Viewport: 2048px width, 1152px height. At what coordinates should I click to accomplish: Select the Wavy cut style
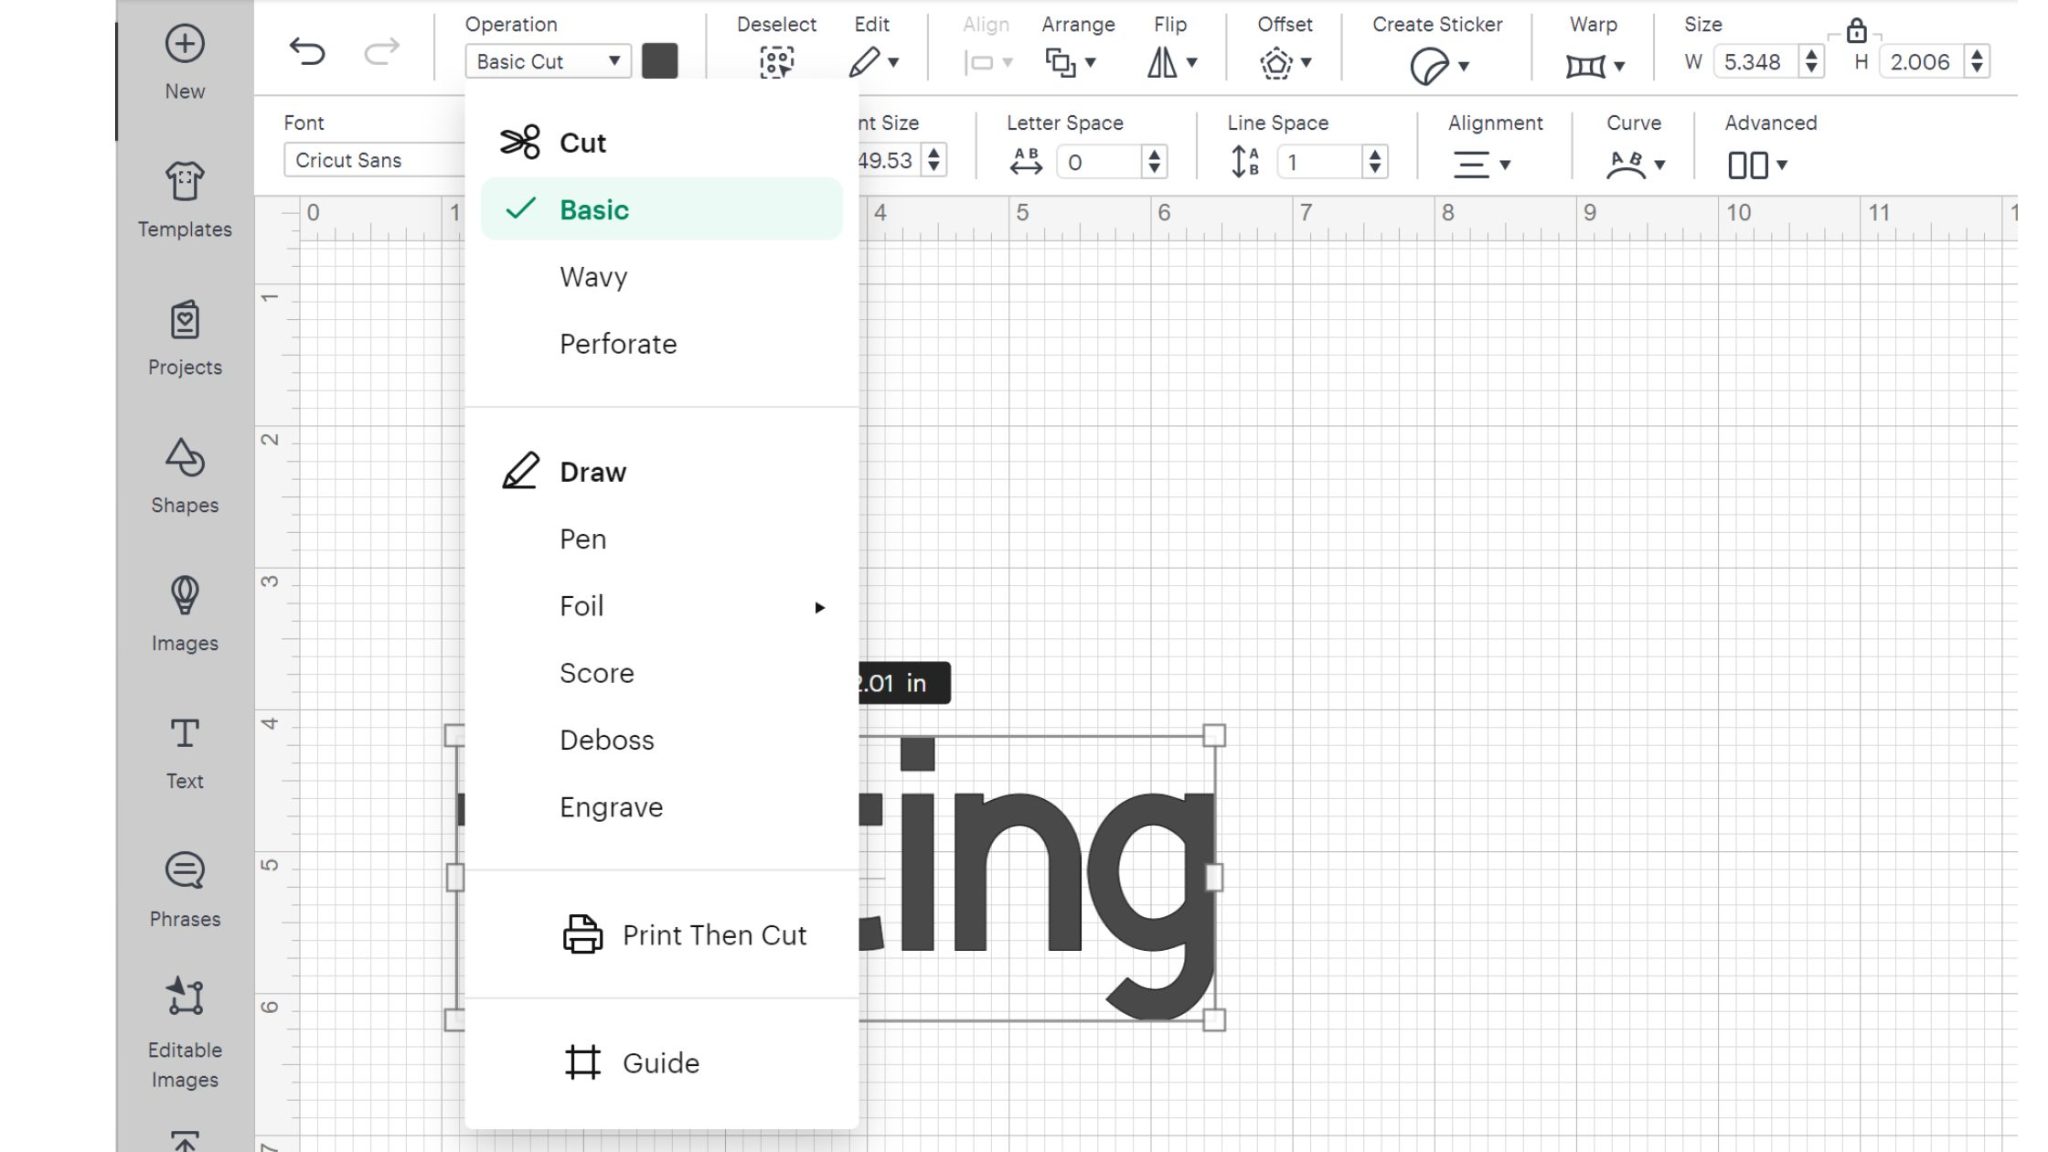click(595, 277)
